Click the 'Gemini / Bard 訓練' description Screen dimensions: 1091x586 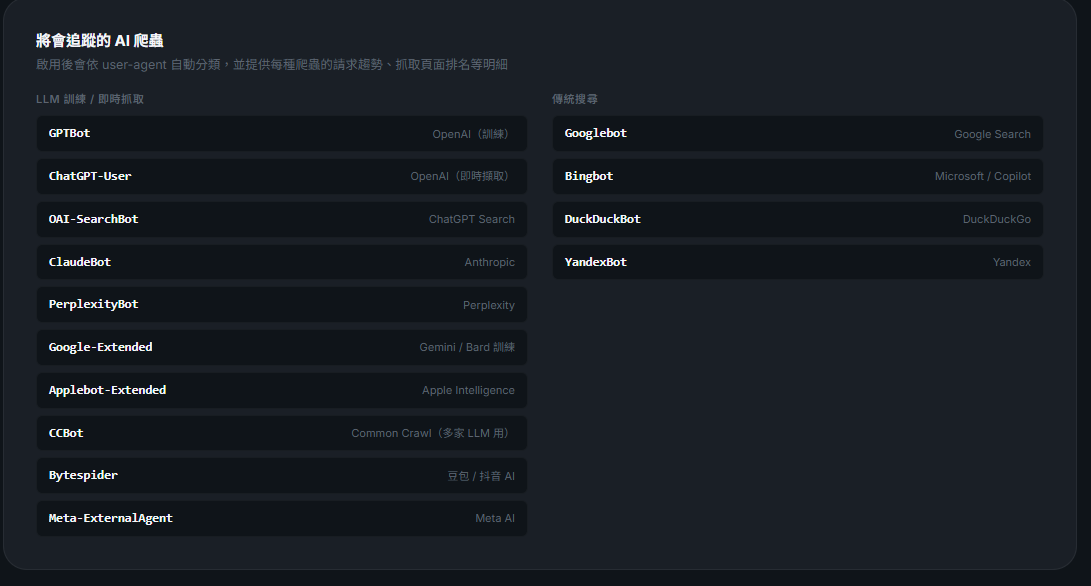467,347
